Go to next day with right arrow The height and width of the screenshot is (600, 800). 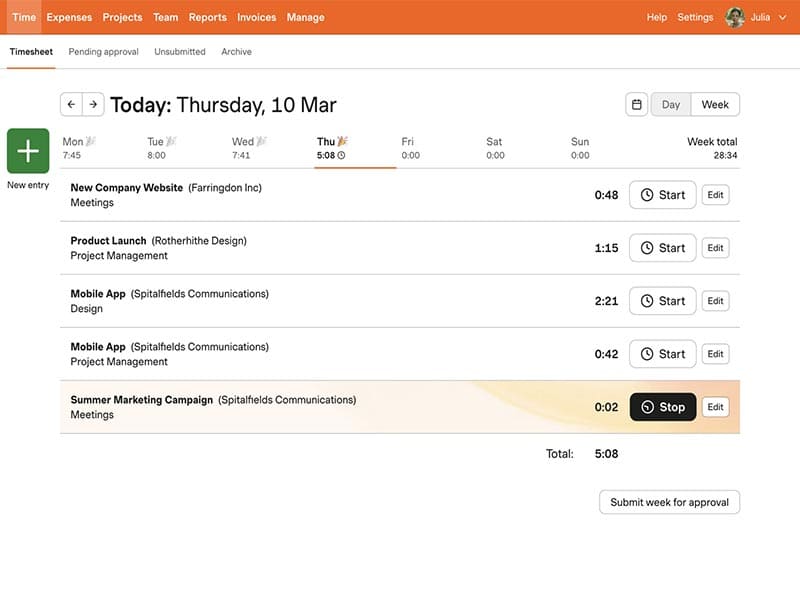pyautogui.click(x=93, y=104)
